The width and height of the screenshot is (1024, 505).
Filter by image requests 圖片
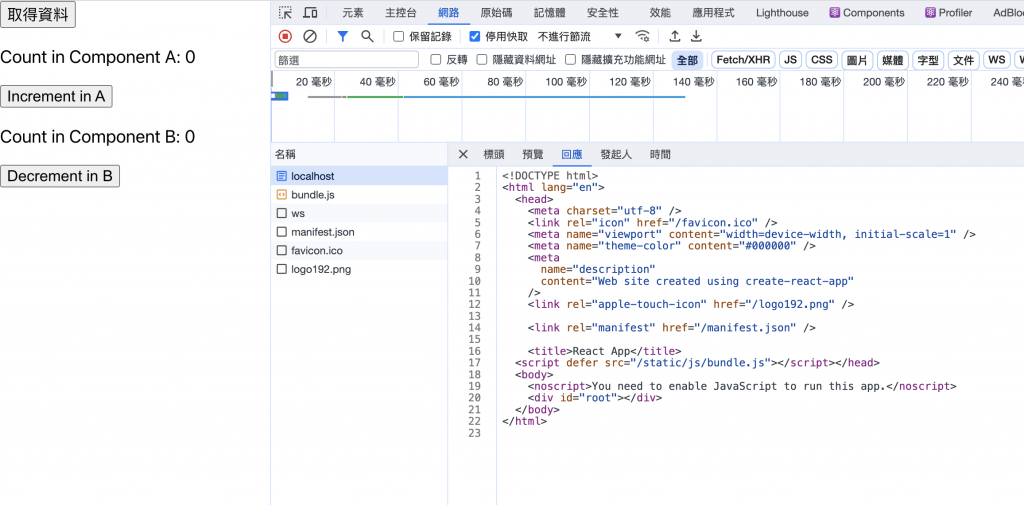click(x=857, y=60)
